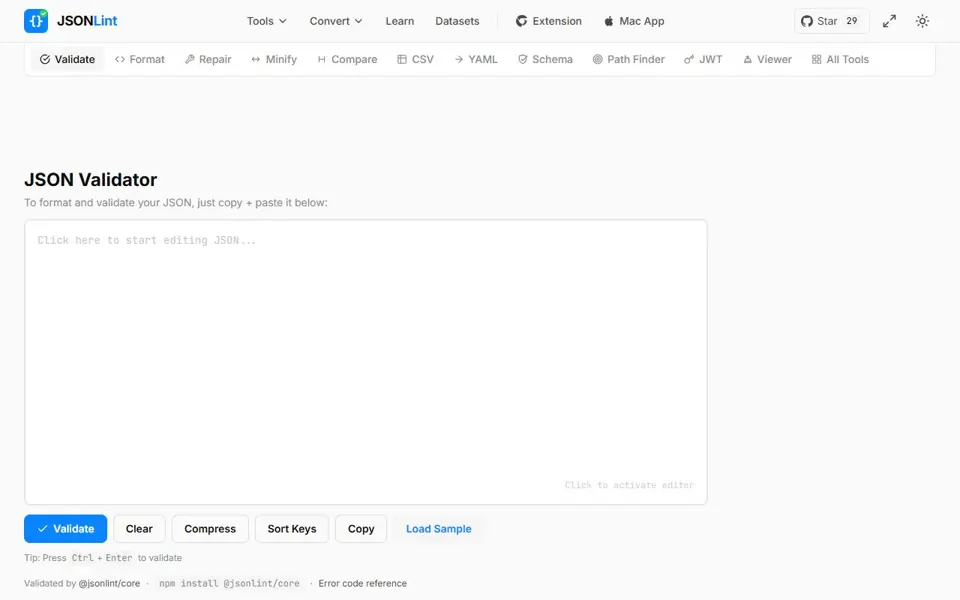This screenshot has height=600, width=960.
Task: Open the Schema tool tab
Action: (x=545, y=59)
